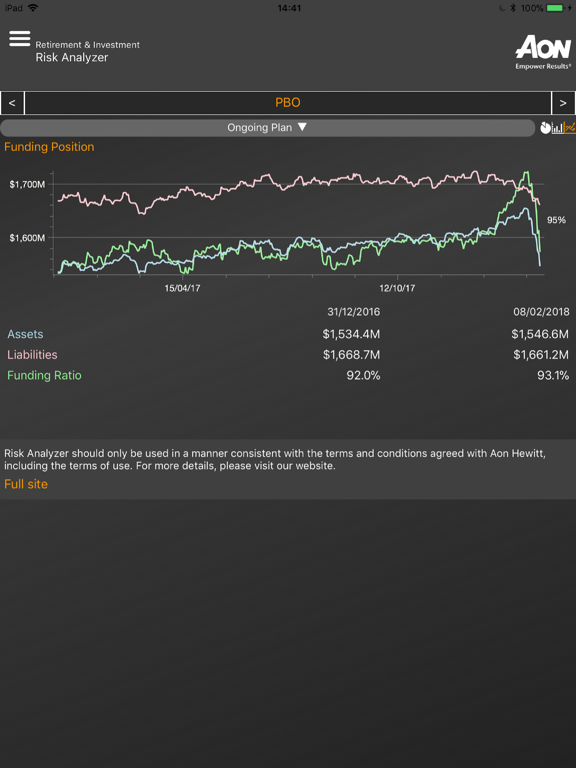Viewport: 576px width, 768px height.
Task: Open the hamburger navigation menu
Action: [x=20, y=39]
